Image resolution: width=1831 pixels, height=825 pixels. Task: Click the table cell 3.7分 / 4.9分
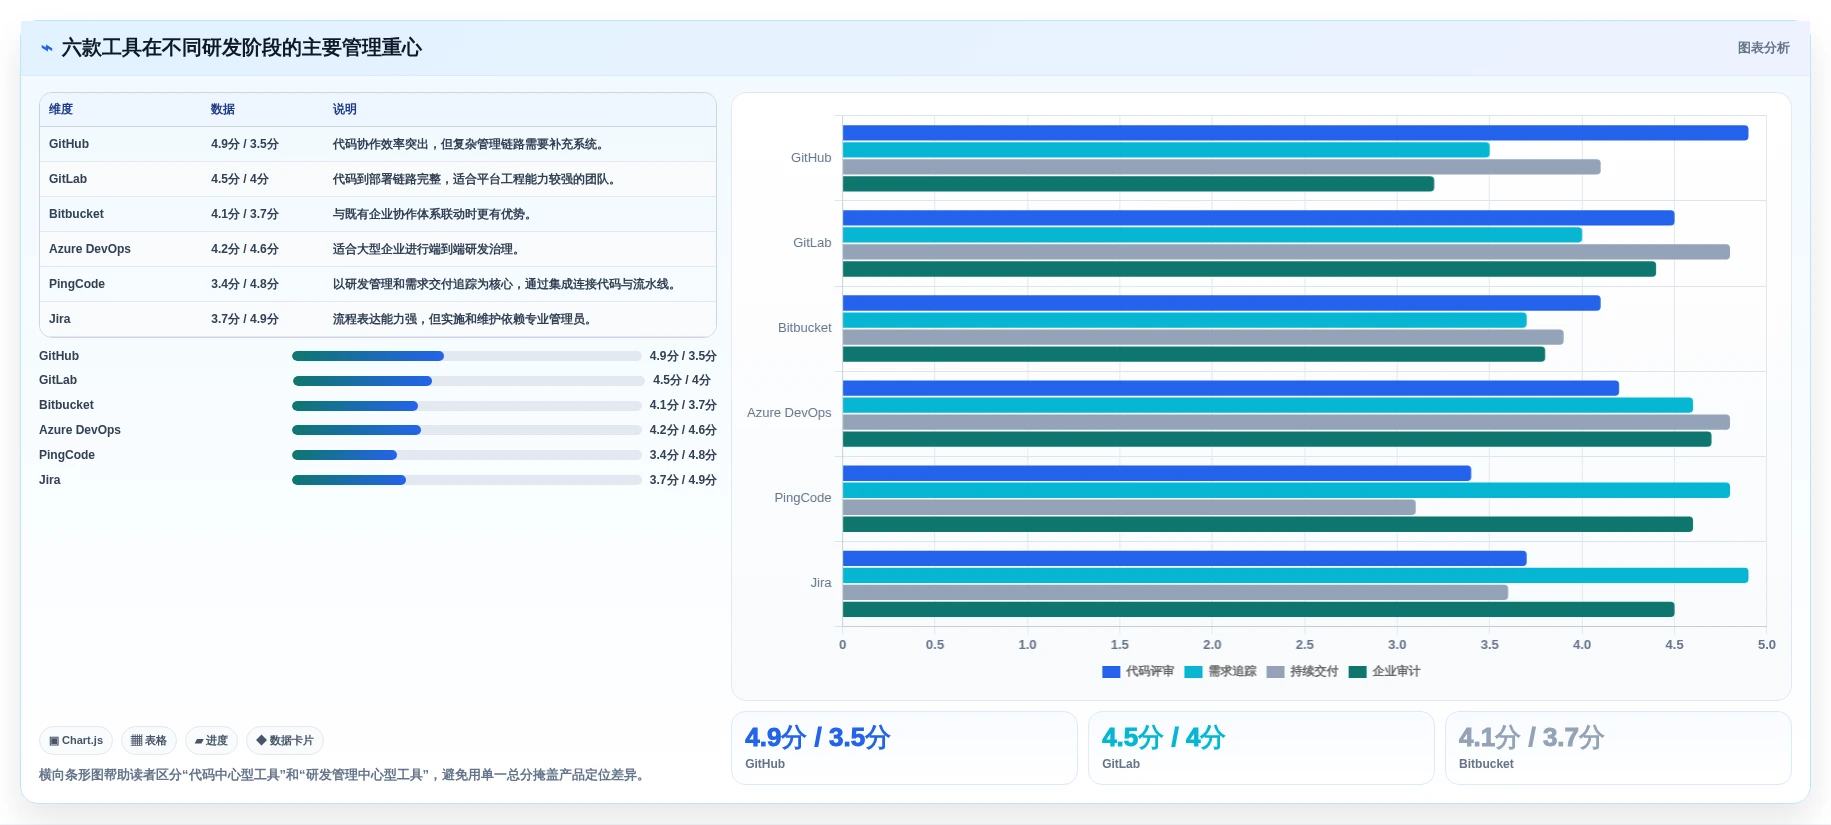point(245,319)
